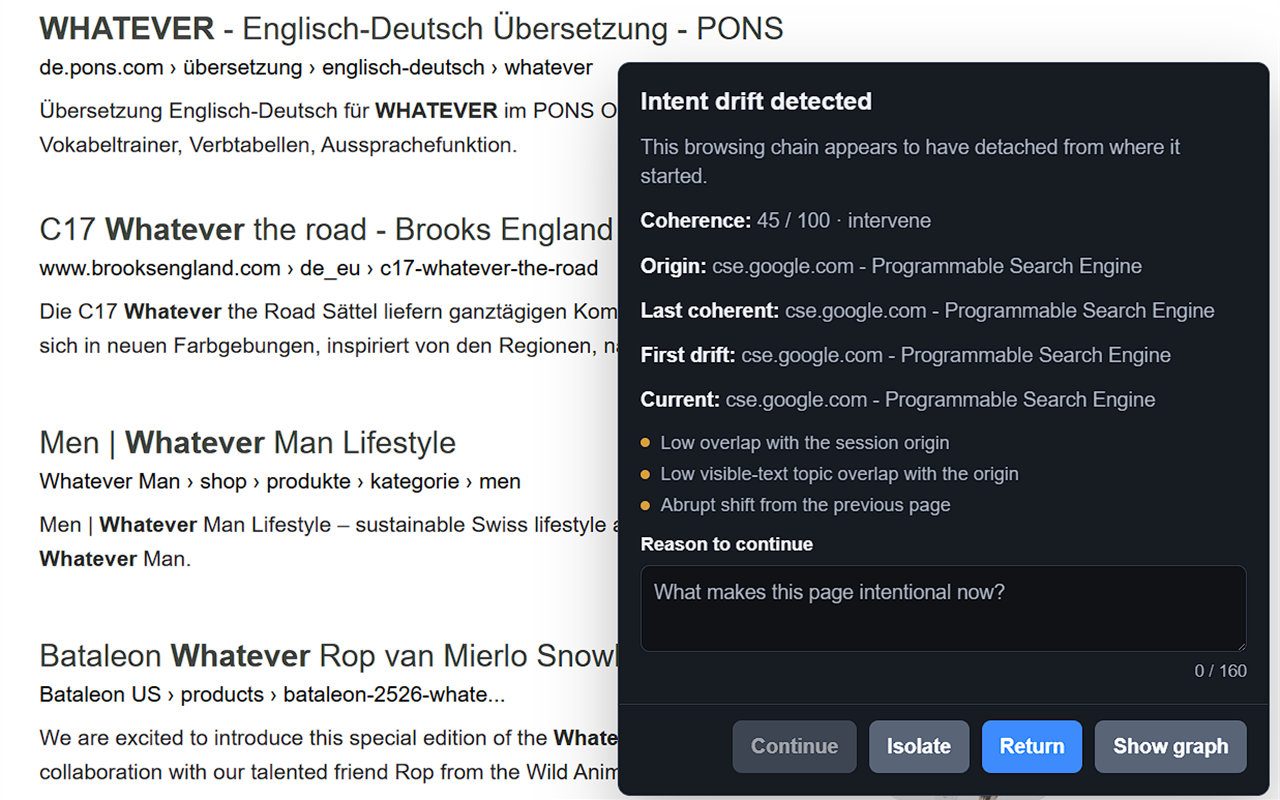Image resolution: width=1280 pixels, height=800 pixels.
Task: Click the Isolate button
Action: pyautogui.click(x=919, y=746)
